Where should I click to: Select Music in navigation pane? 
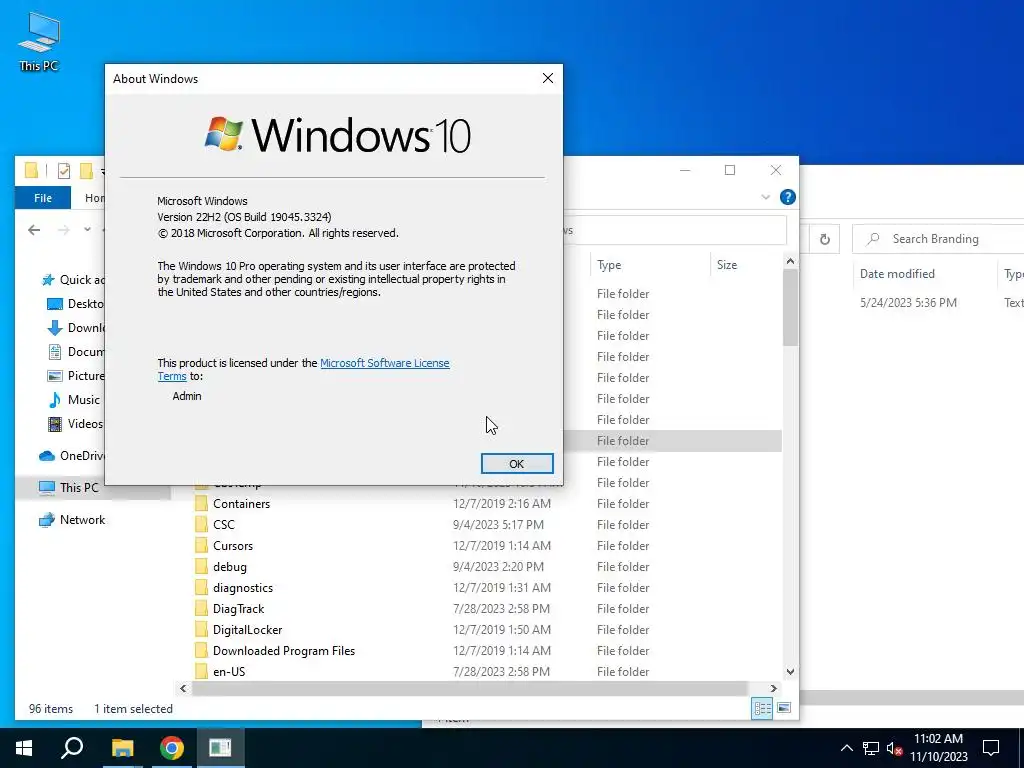click(74, 400)
